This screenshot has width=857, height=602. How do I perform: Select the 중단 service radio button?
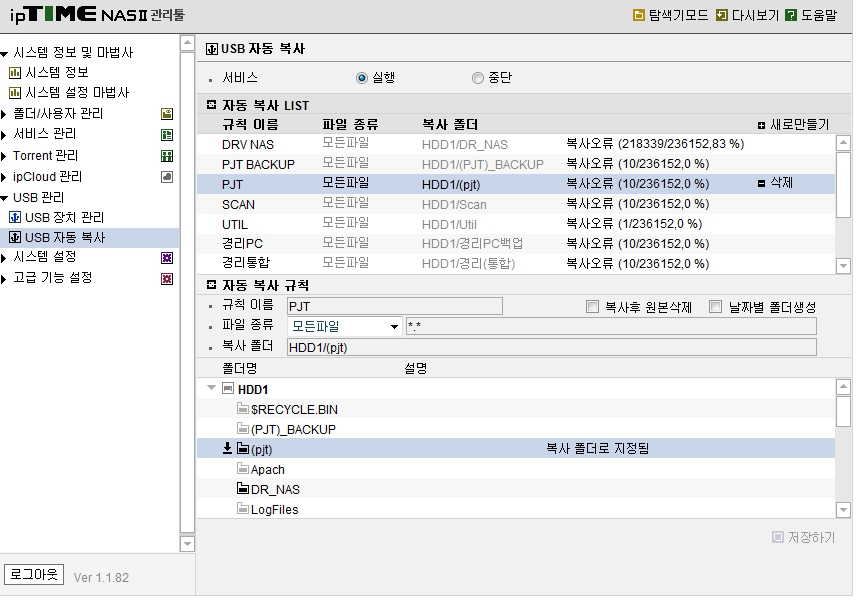478,78
